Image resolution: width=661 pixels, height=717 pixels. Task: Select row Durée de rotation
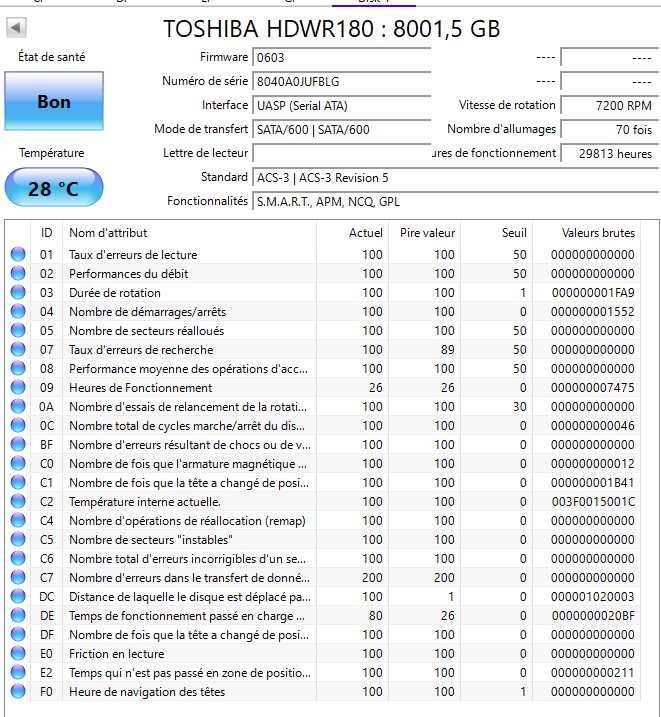pyautogui.click(x=323, y=292)
